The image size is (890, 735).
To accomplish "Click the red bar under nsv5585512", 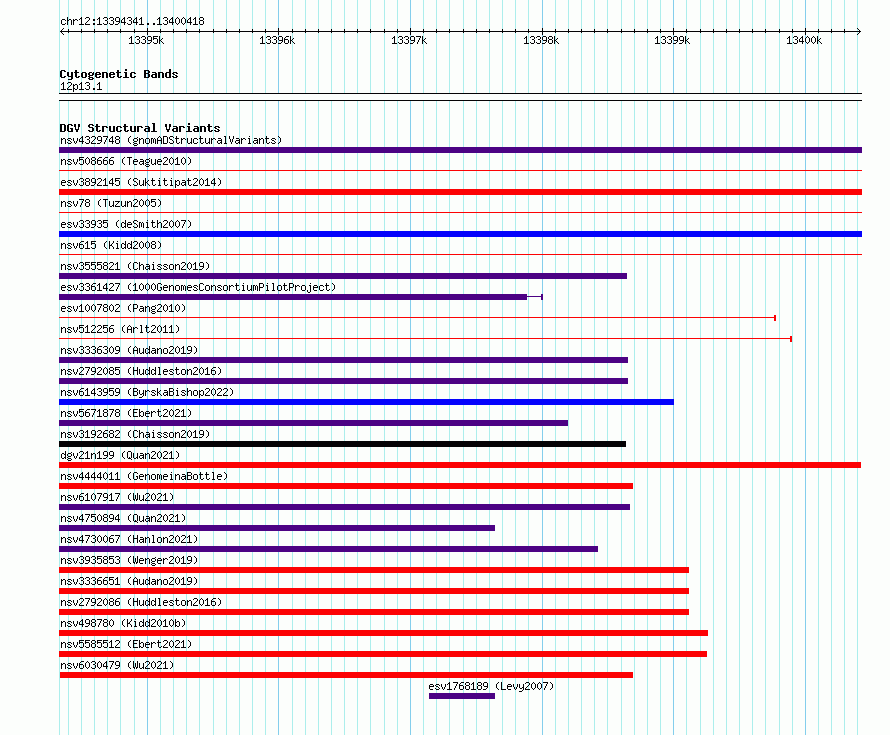I will pos(383,654).
